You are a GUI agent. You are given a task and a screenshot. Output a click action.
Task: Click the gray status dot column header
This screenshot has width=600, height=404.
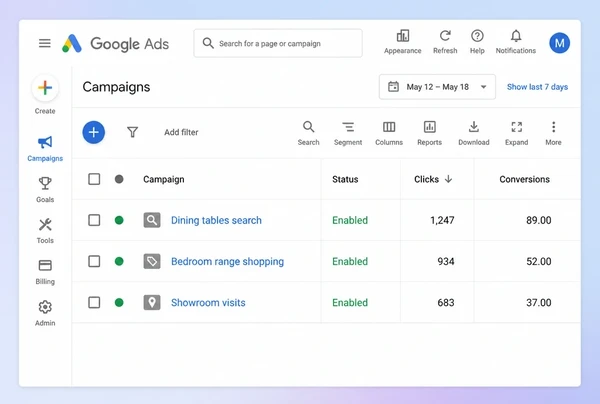point(119,179)
